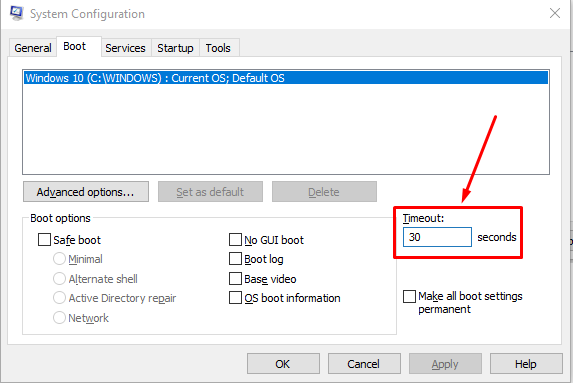Enable the Boot log option
The width and height of the screenshot is (573, 383).
pos(235,259)
